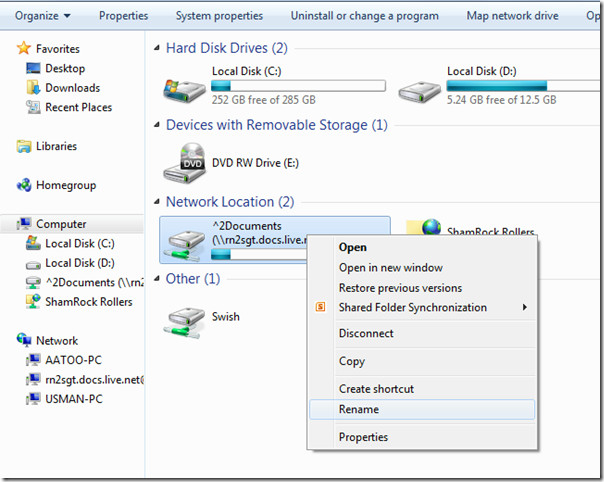The image size is (604, 482).
Task: Click the Local Disk (D:) drive icon
Action: click(420, 87)
